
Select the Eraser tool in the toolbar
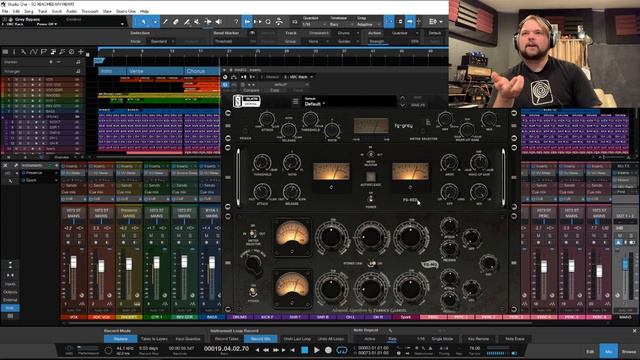176,22
